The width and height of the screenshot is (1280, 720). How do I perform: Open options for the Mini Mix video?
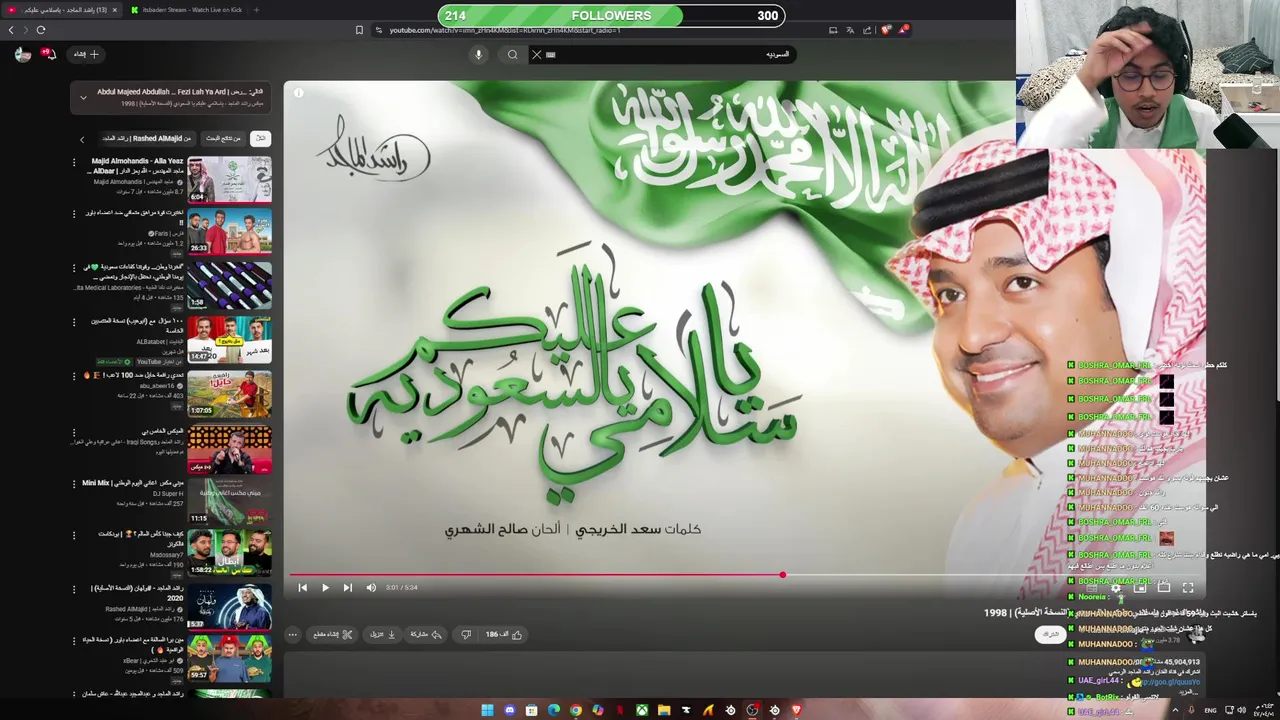[73, 483]
